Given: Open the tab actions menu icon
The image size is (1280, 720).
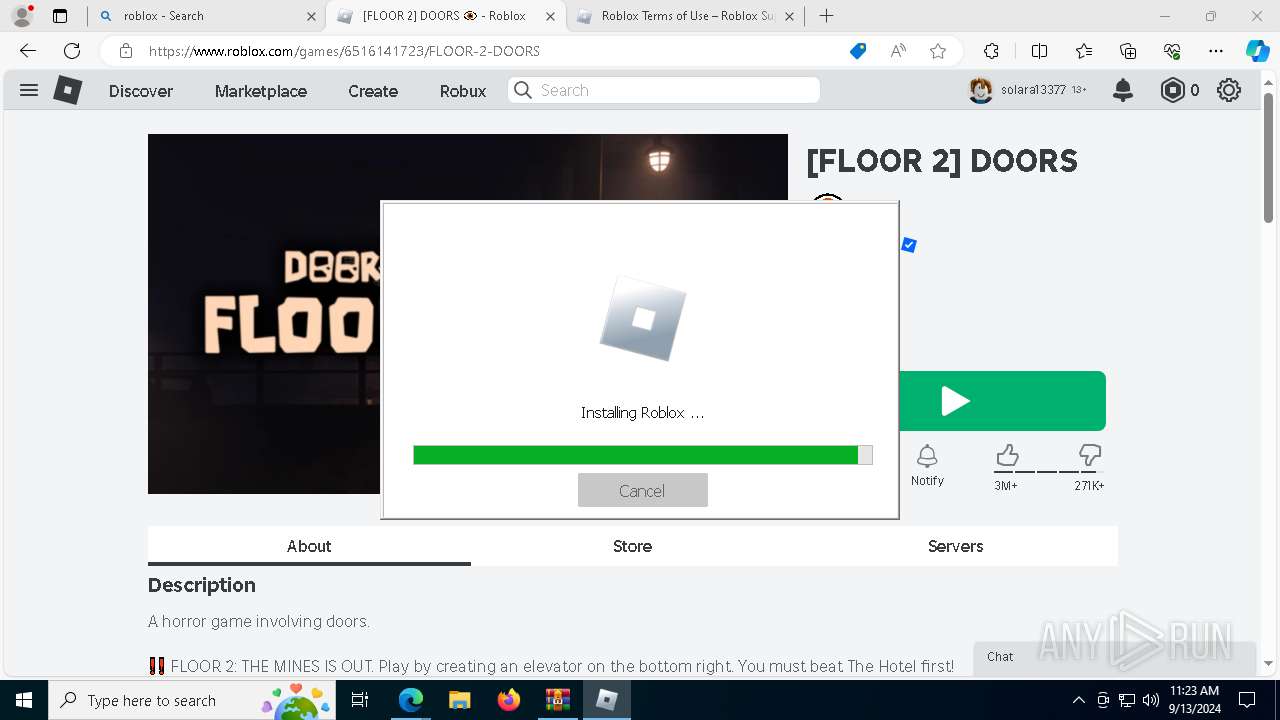Looking at the screenshot, I should pyautogui.click(x=60, y=16).
